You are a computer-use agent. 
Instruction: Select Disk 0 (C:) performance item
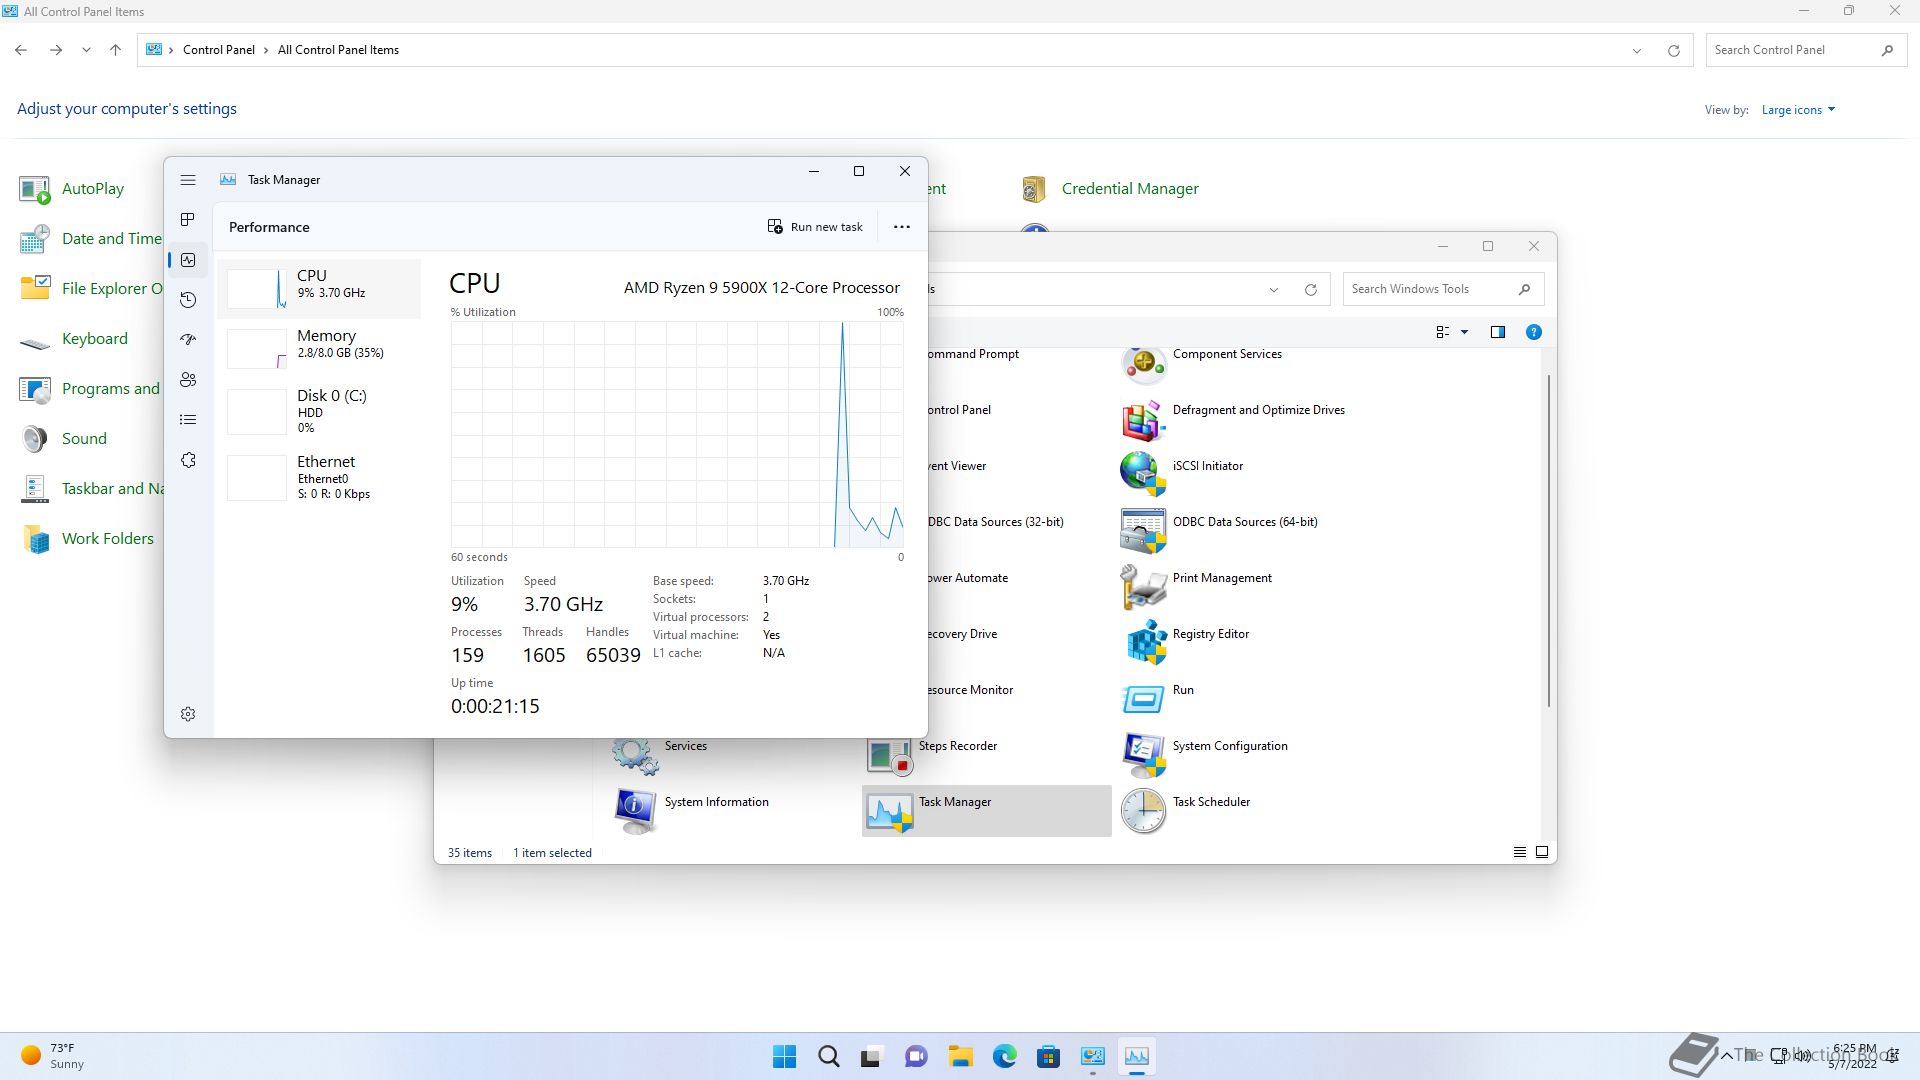click(319, 411)
